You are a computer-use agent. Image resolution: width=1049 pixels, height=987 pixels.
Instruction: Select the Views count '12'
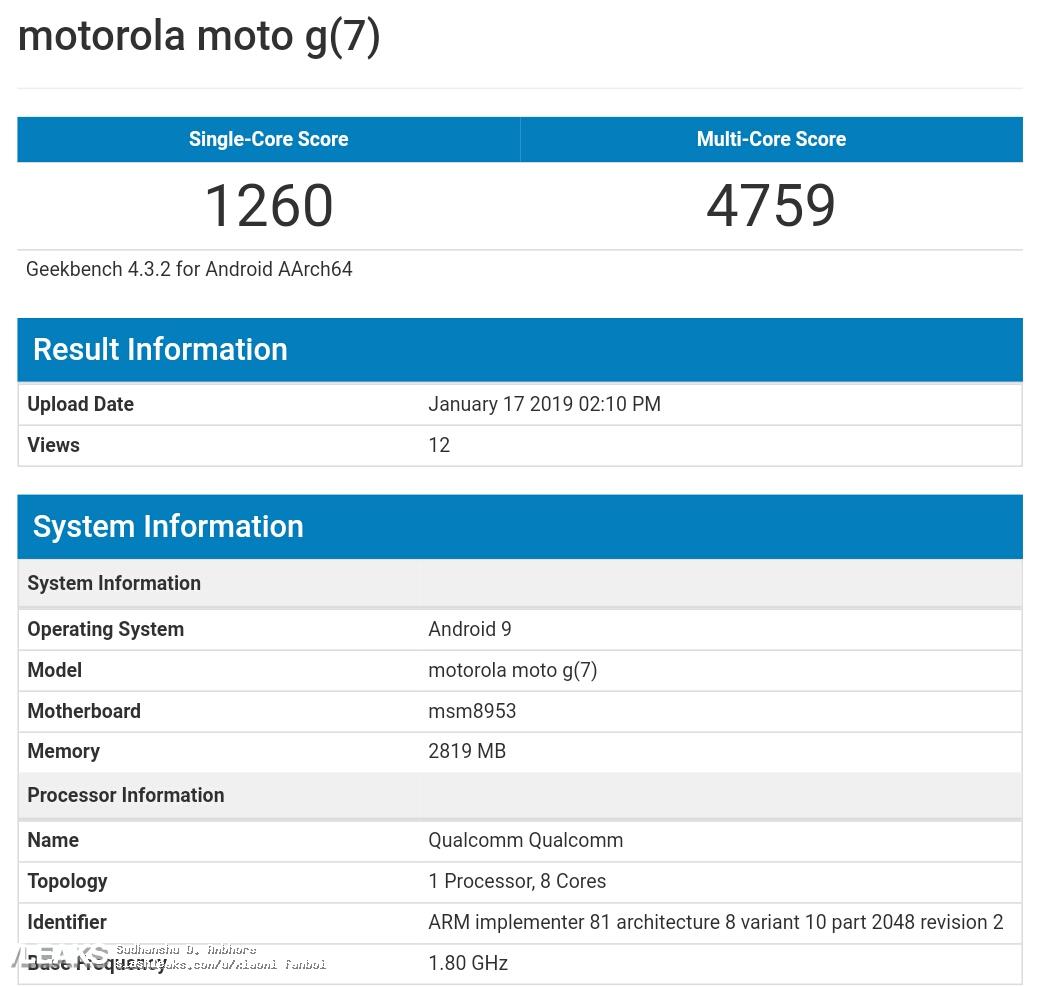click(439, 445)
